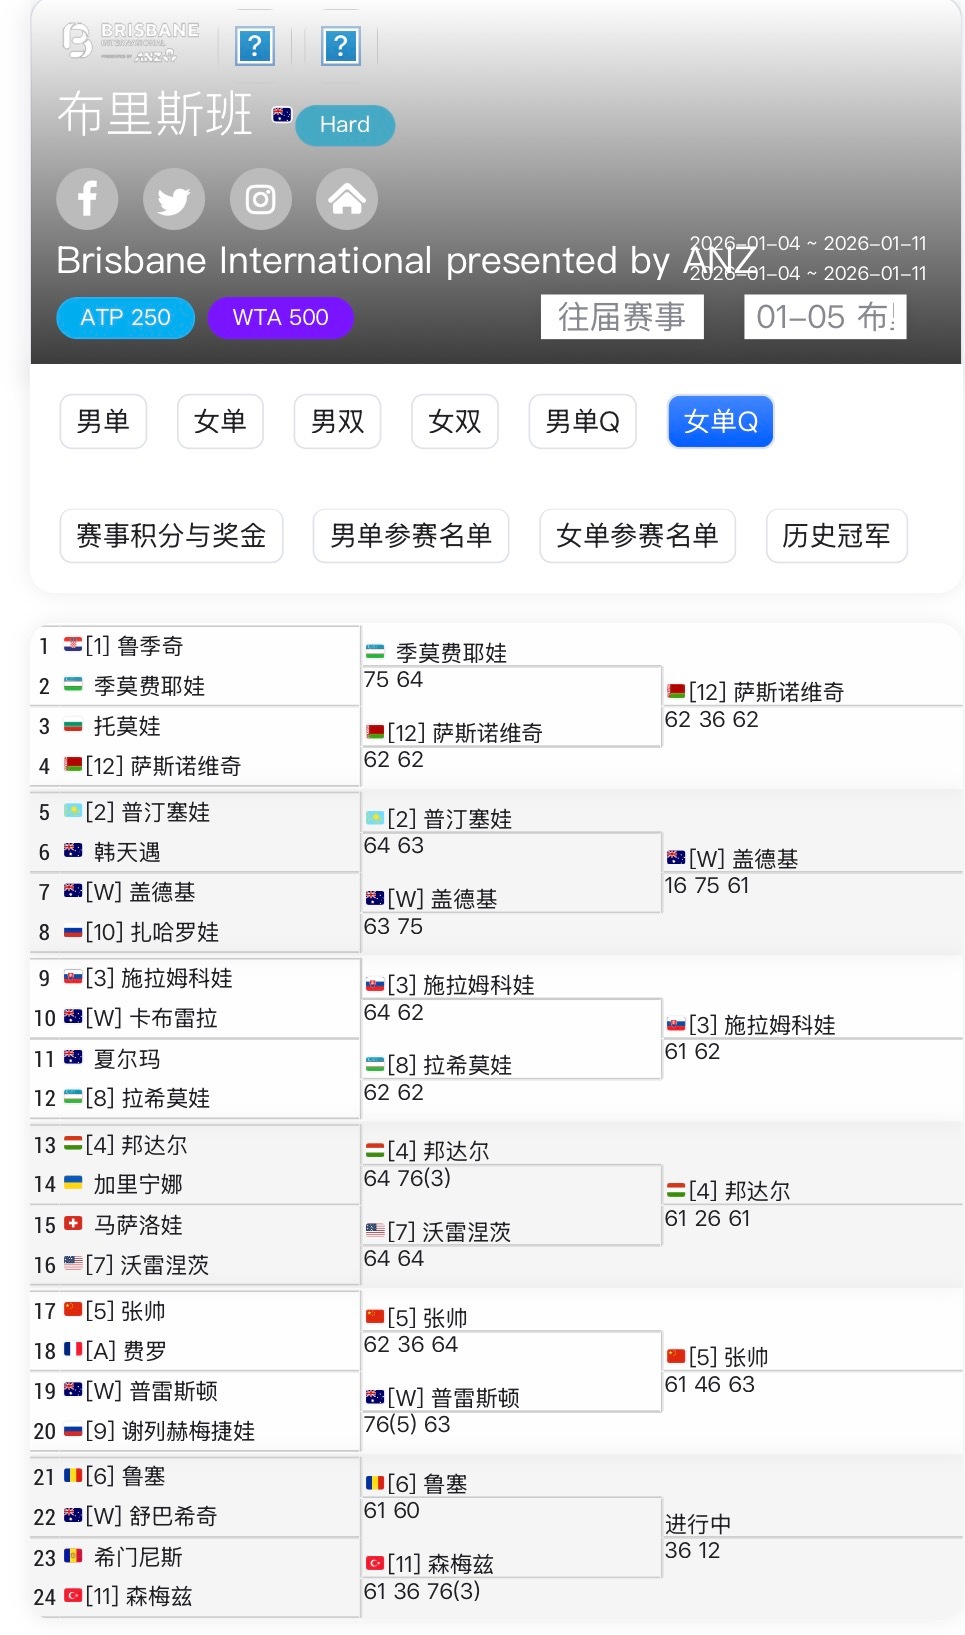Click second-round [6] 鲁塞 entry
Image resolution: width=965 pixels, height=1635 pixels.
(x=427, y=1484)
